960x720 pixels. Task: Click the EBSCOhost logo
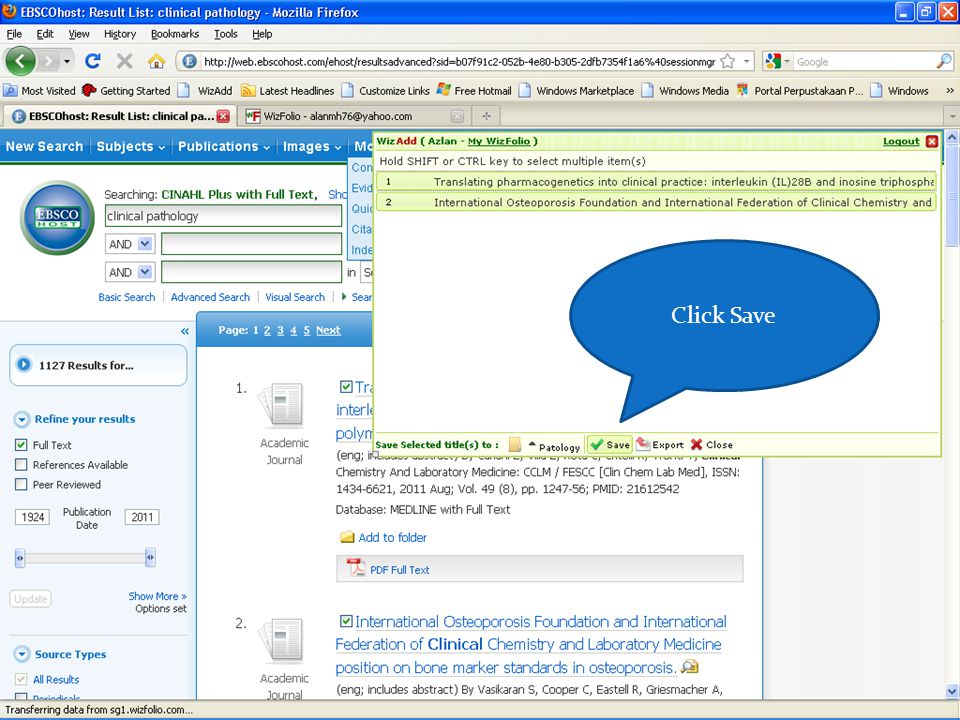point(57,217)
